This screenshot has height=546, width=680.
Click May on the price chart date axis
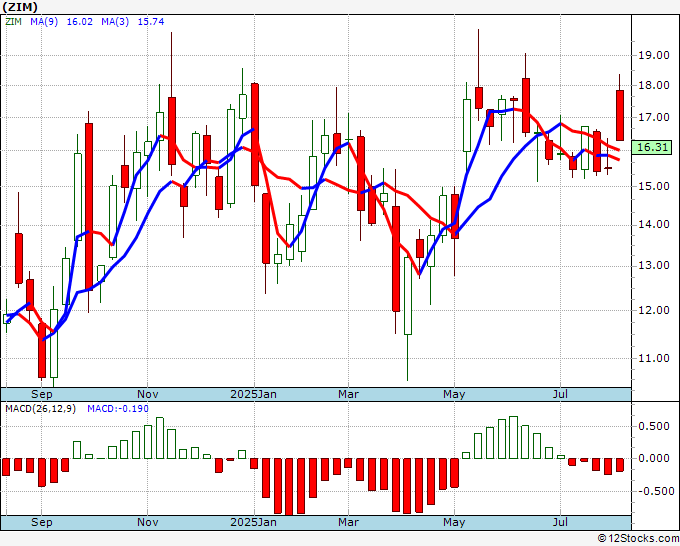(x=454, y=395)
